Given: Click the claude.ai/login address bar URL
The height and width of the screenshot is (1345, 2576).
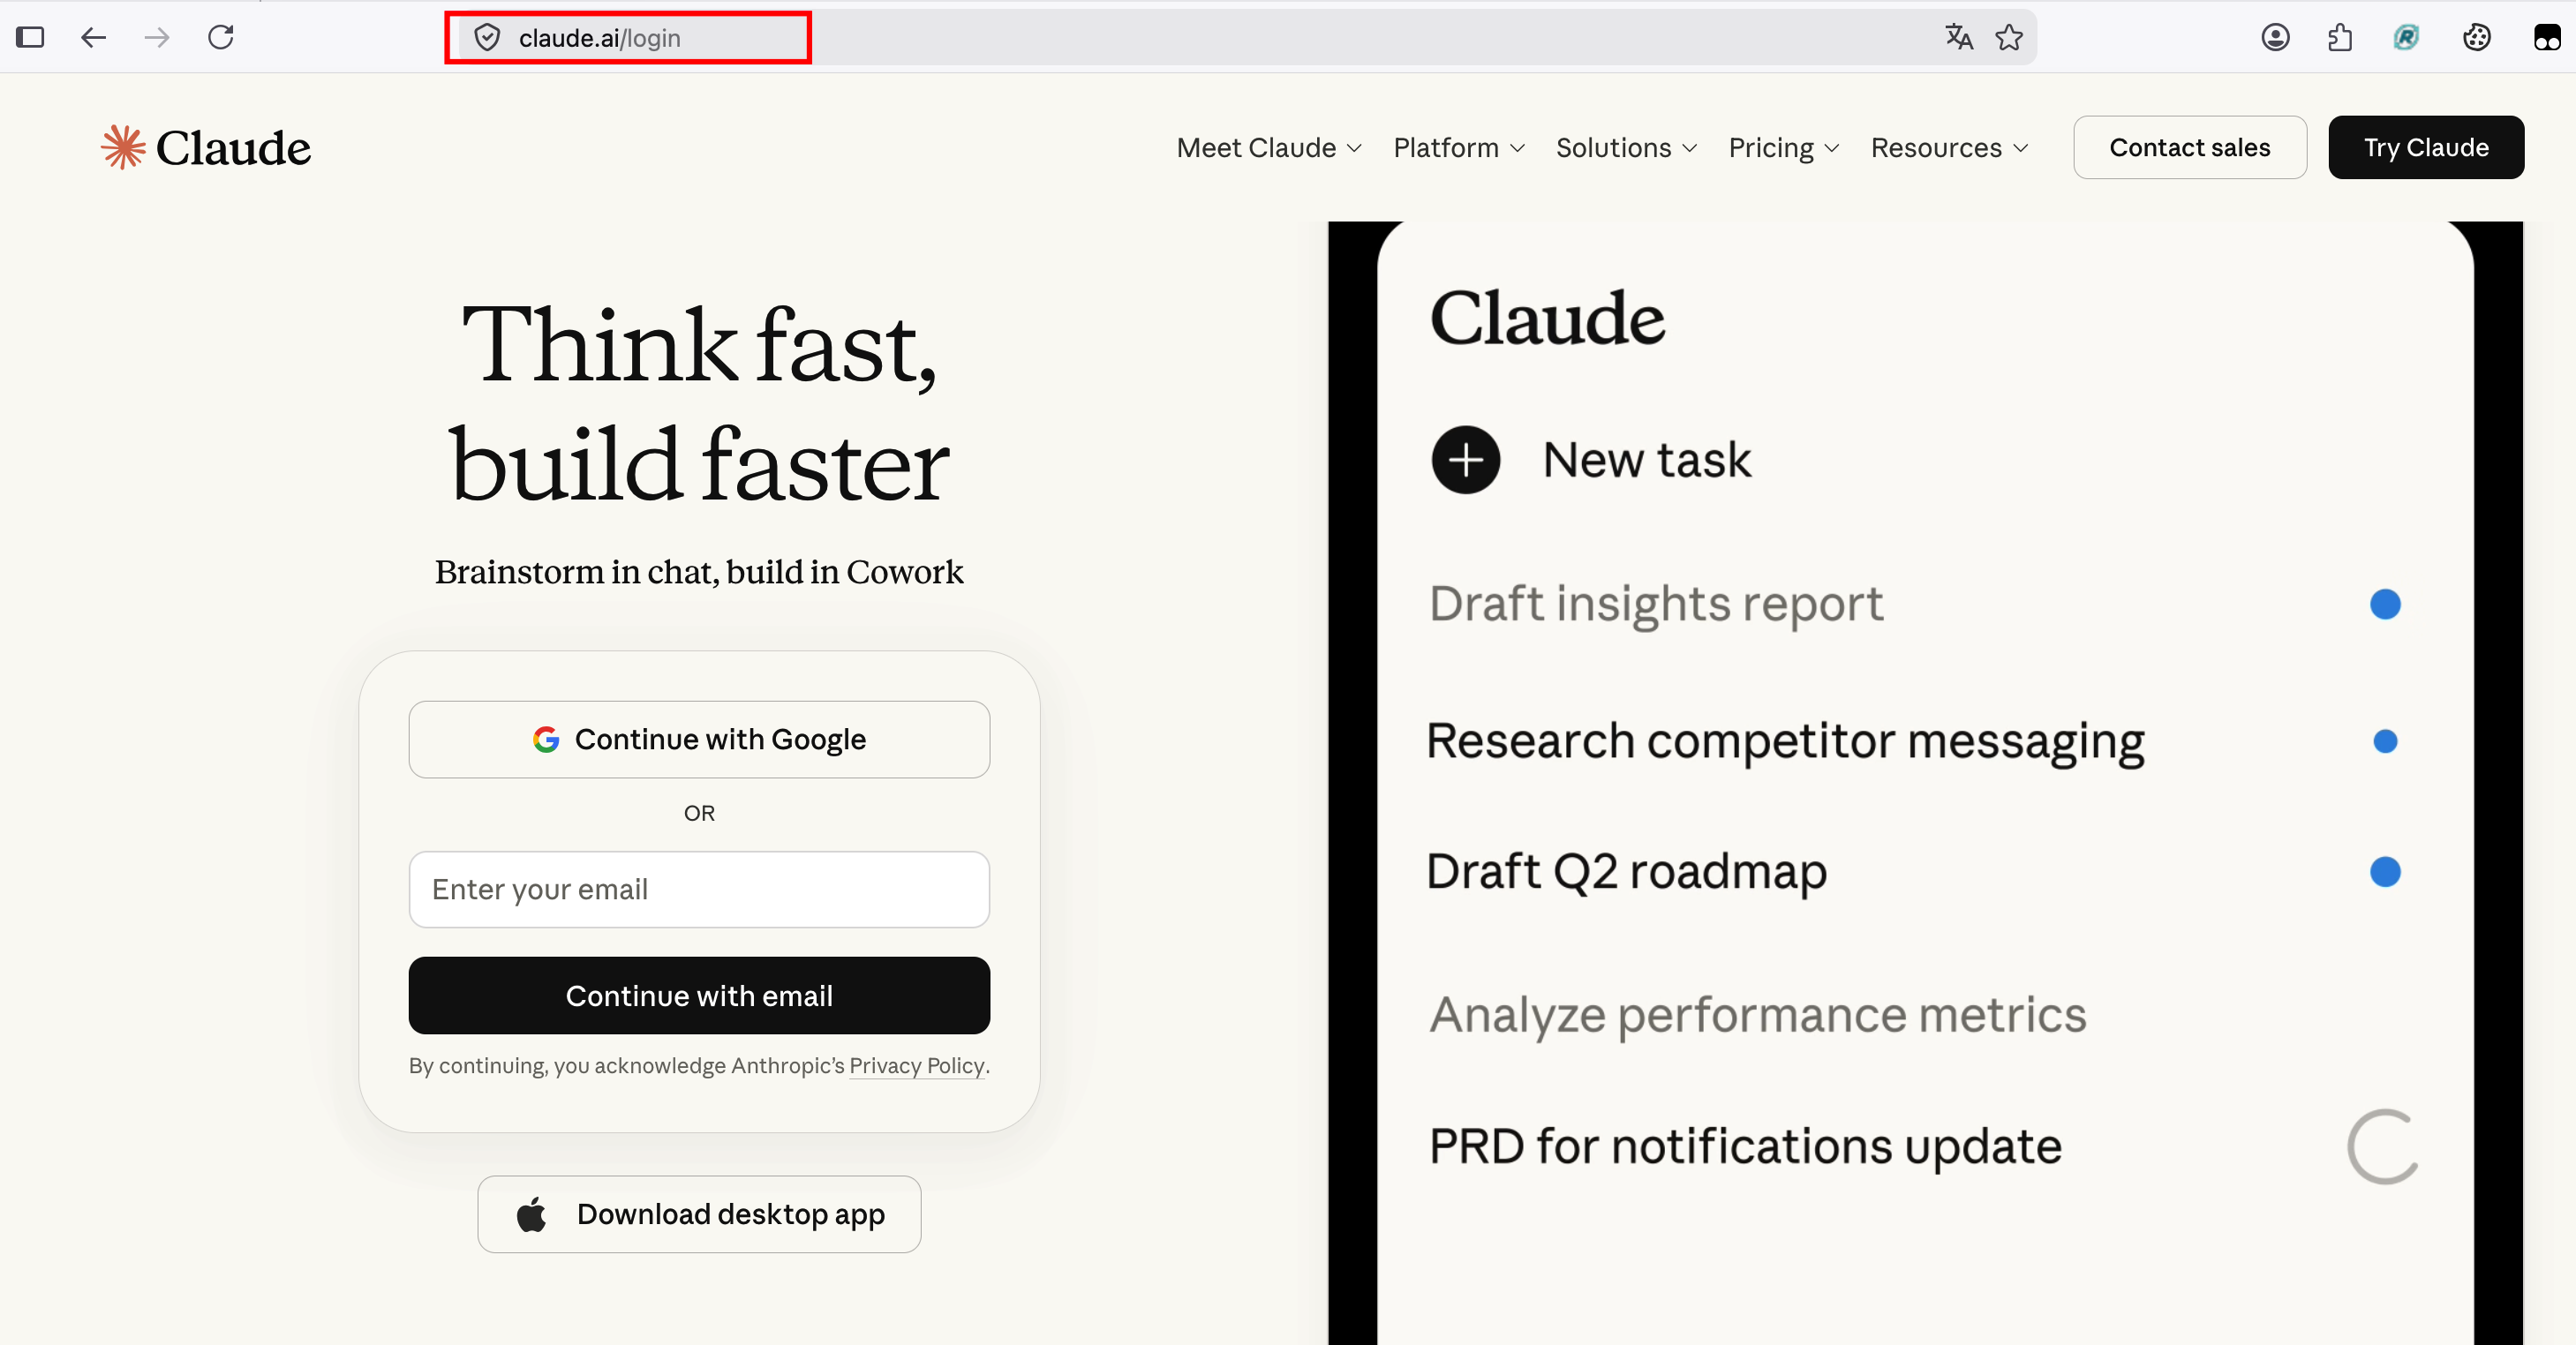Looking at the screenshot, I should (599, 38).
